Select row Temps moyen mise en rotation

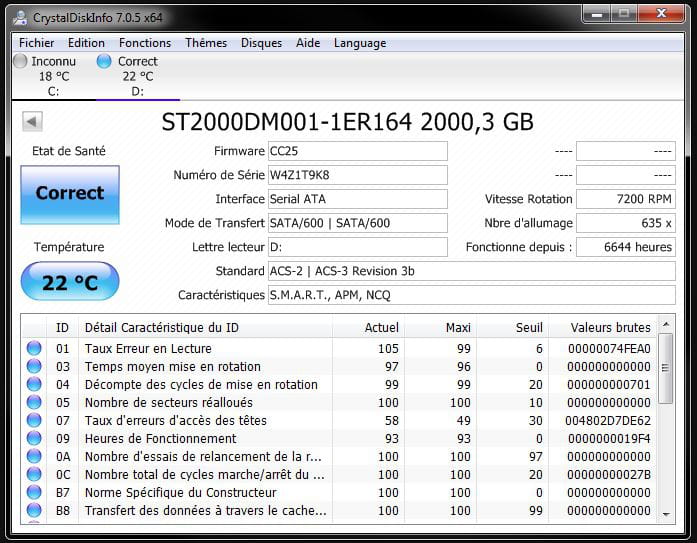click(x=340, y=367)
